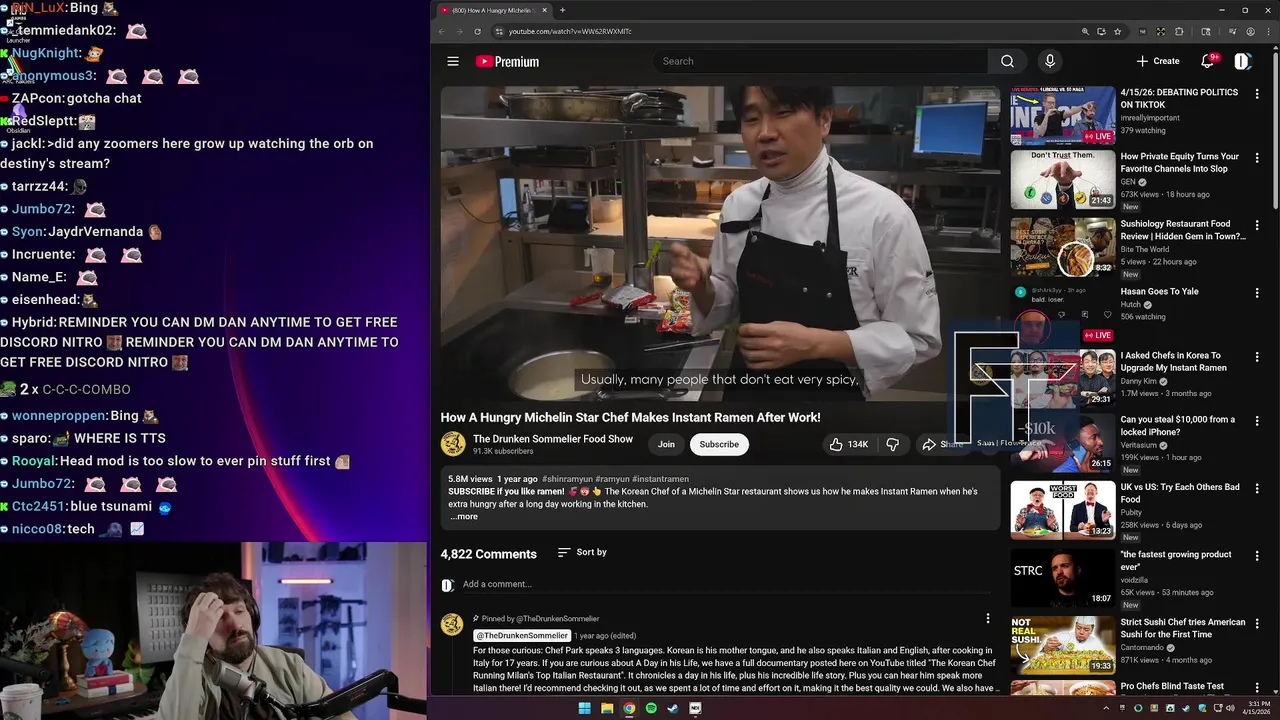1280x720 pixels.
Task: Open options for the pinned comment
Action: (x=988, y=618)
